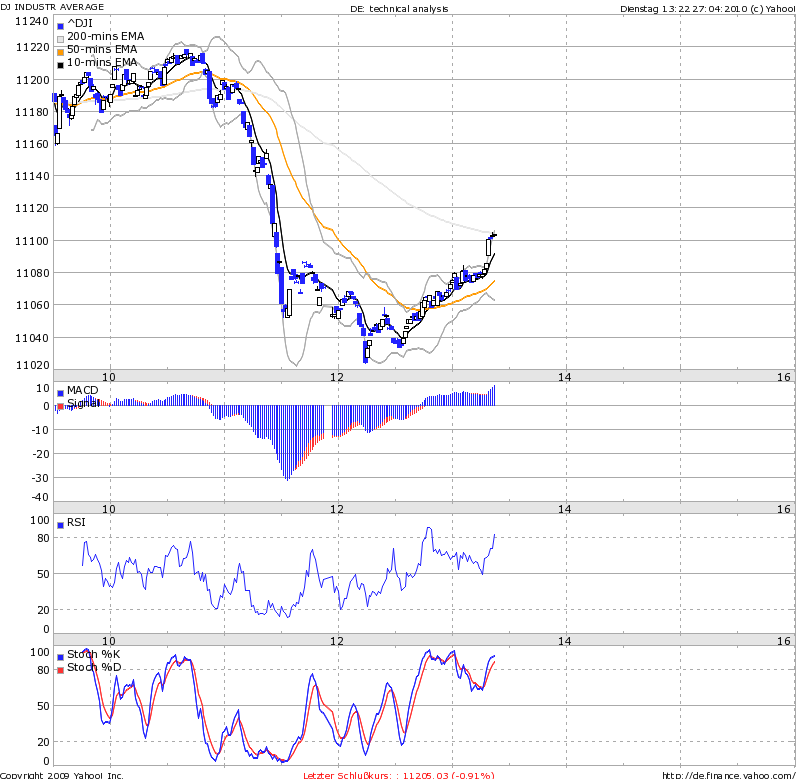The height and width of the screenshot is (779, 800).
Task: Click hour 12 on price chart time axis
Action: click(x=337, y=377)
